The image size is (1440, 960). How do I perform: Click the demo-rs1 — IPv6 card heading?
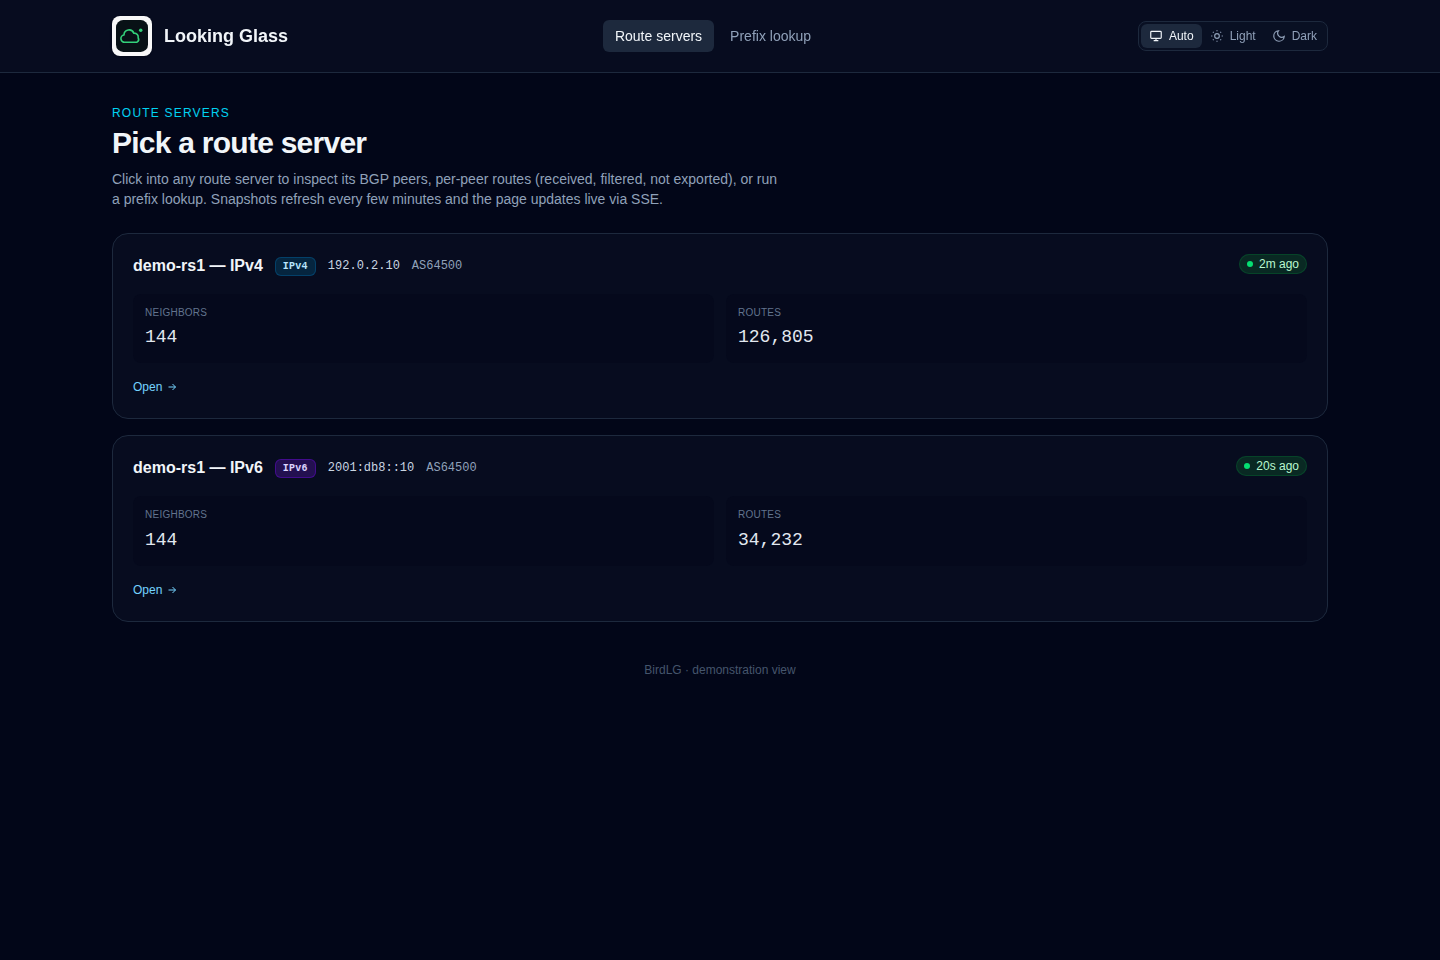(x=198, y=467)
